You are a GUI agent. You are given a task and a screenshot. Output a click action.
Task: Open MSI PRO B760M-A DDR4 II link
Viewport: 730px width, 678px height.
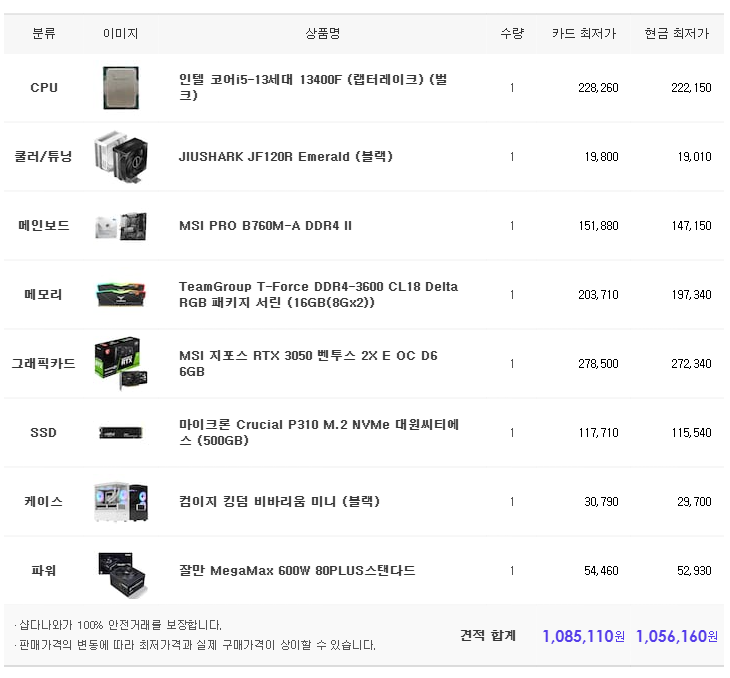pos(265,226)
